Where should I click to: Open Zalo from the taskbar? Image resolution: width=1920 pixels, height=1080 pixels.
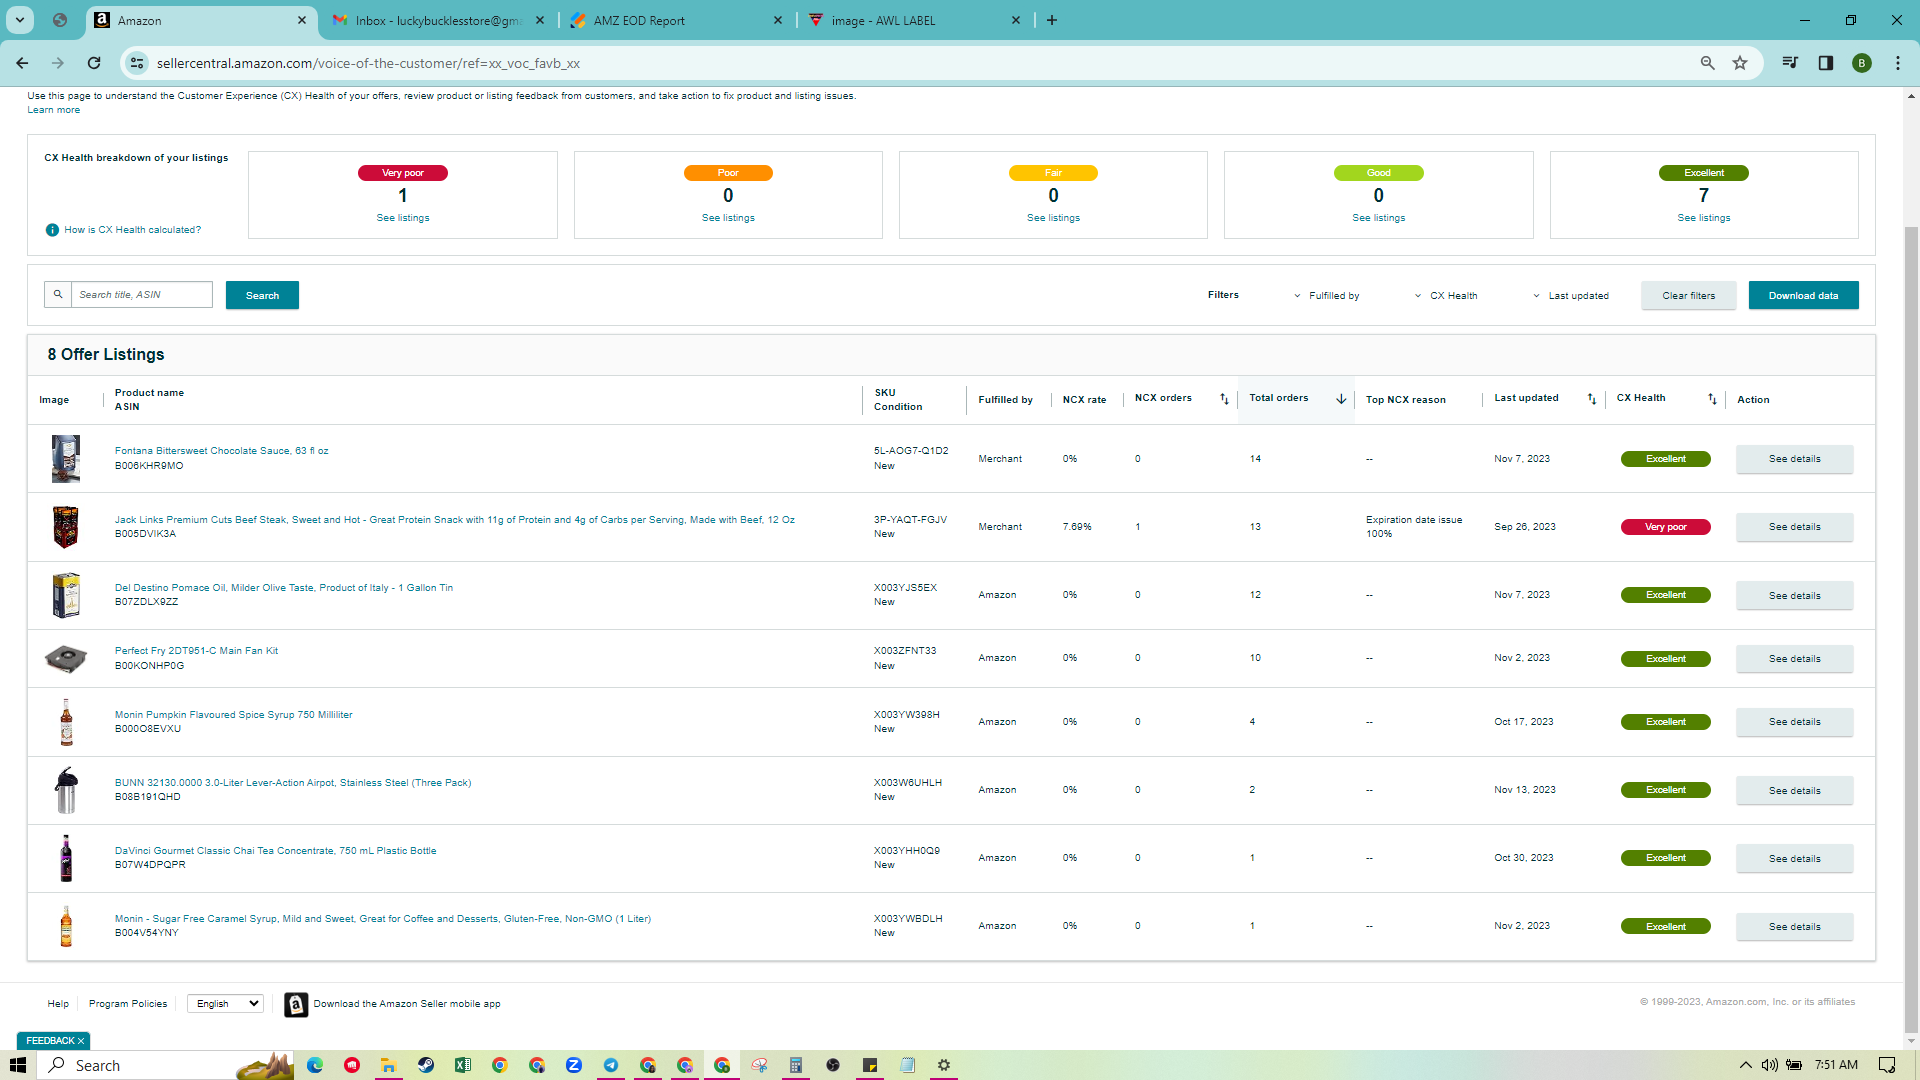pyautogui.click(x=574, y=1065)
